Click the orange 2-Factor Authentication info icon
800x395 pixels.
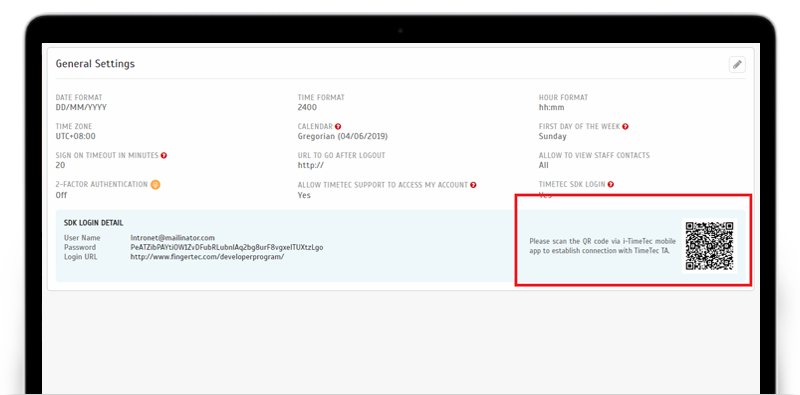point(156,185)
